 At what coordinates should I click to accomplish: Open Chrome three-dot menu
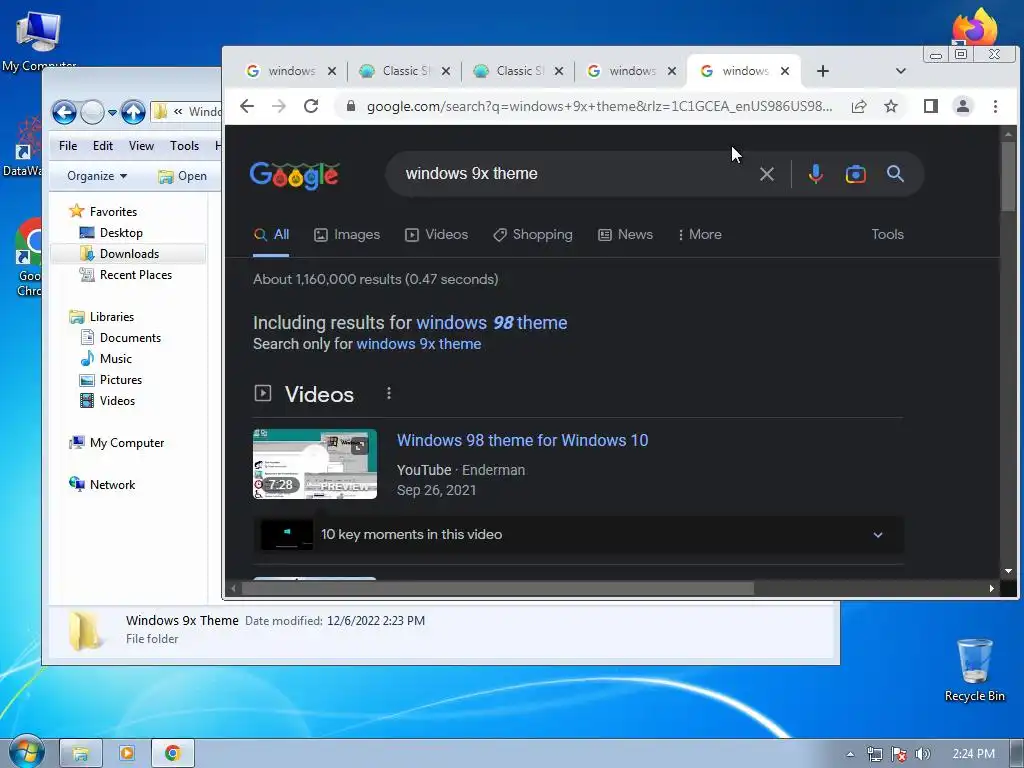point(995,106)
